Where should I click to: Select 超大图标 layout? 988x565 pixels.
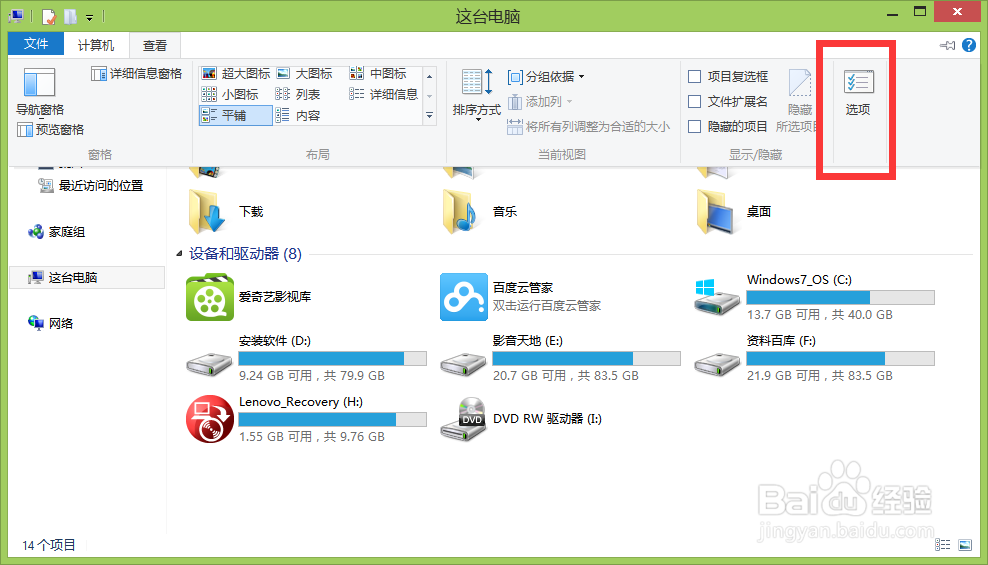(x=236, y=74)
